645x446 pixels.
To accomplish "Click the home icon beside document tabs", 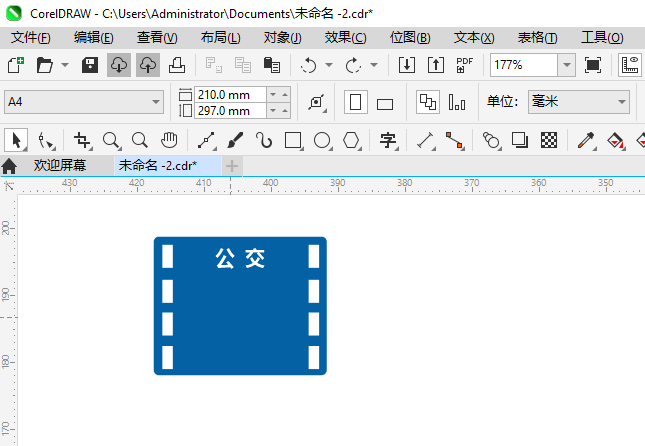I will 9,166.
